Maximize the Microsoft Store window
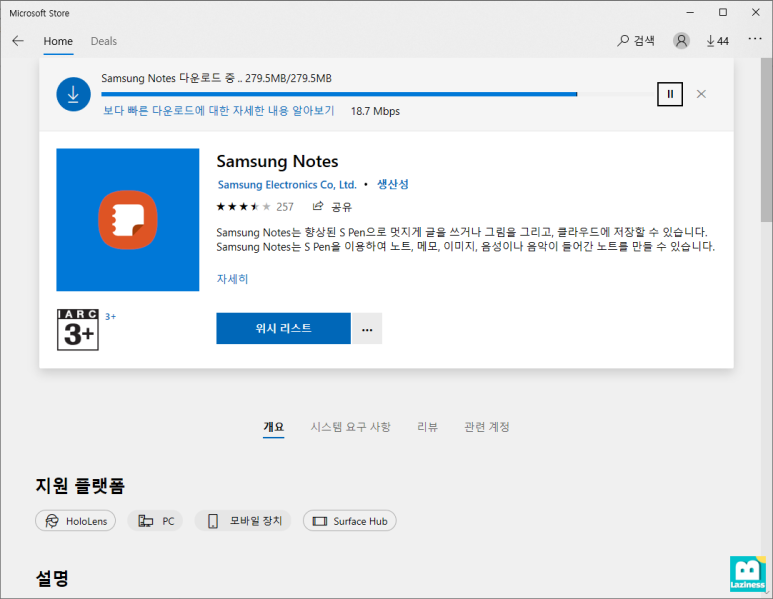This screenshot has height=599, width=773. tap(723, 12)
